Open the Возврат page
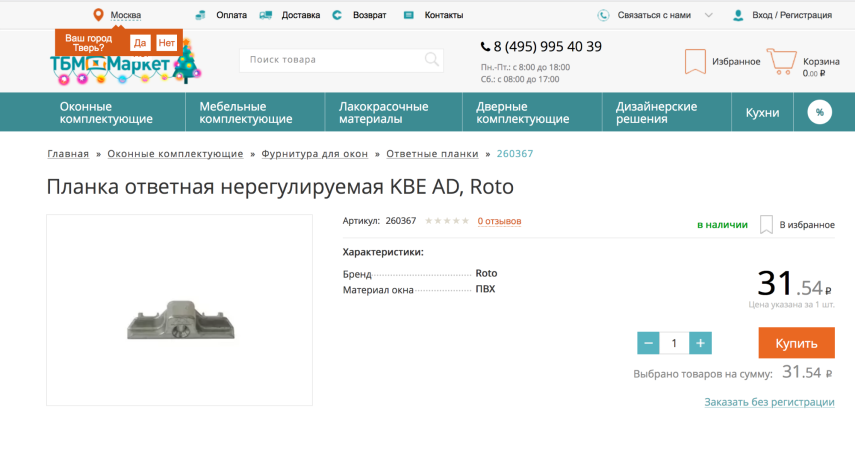 (x=369, y=15)
